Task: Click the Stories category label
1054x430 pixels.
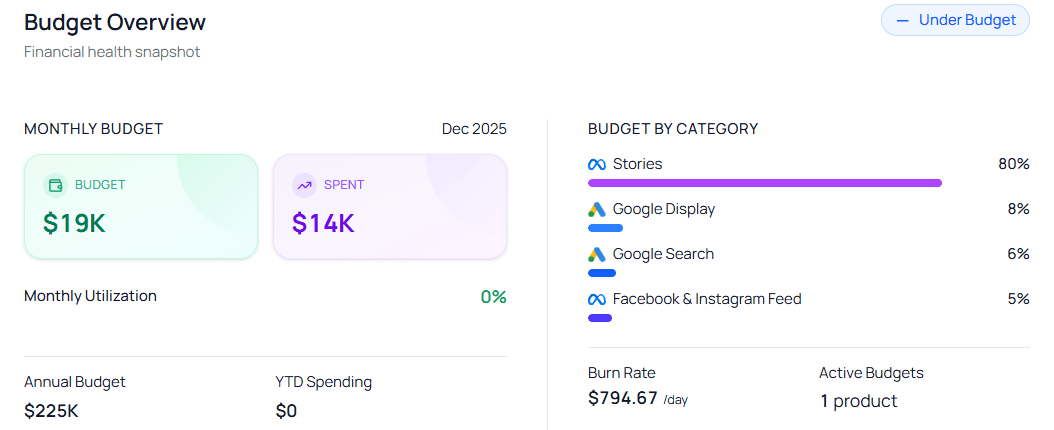Action: [x=637, y=164]
